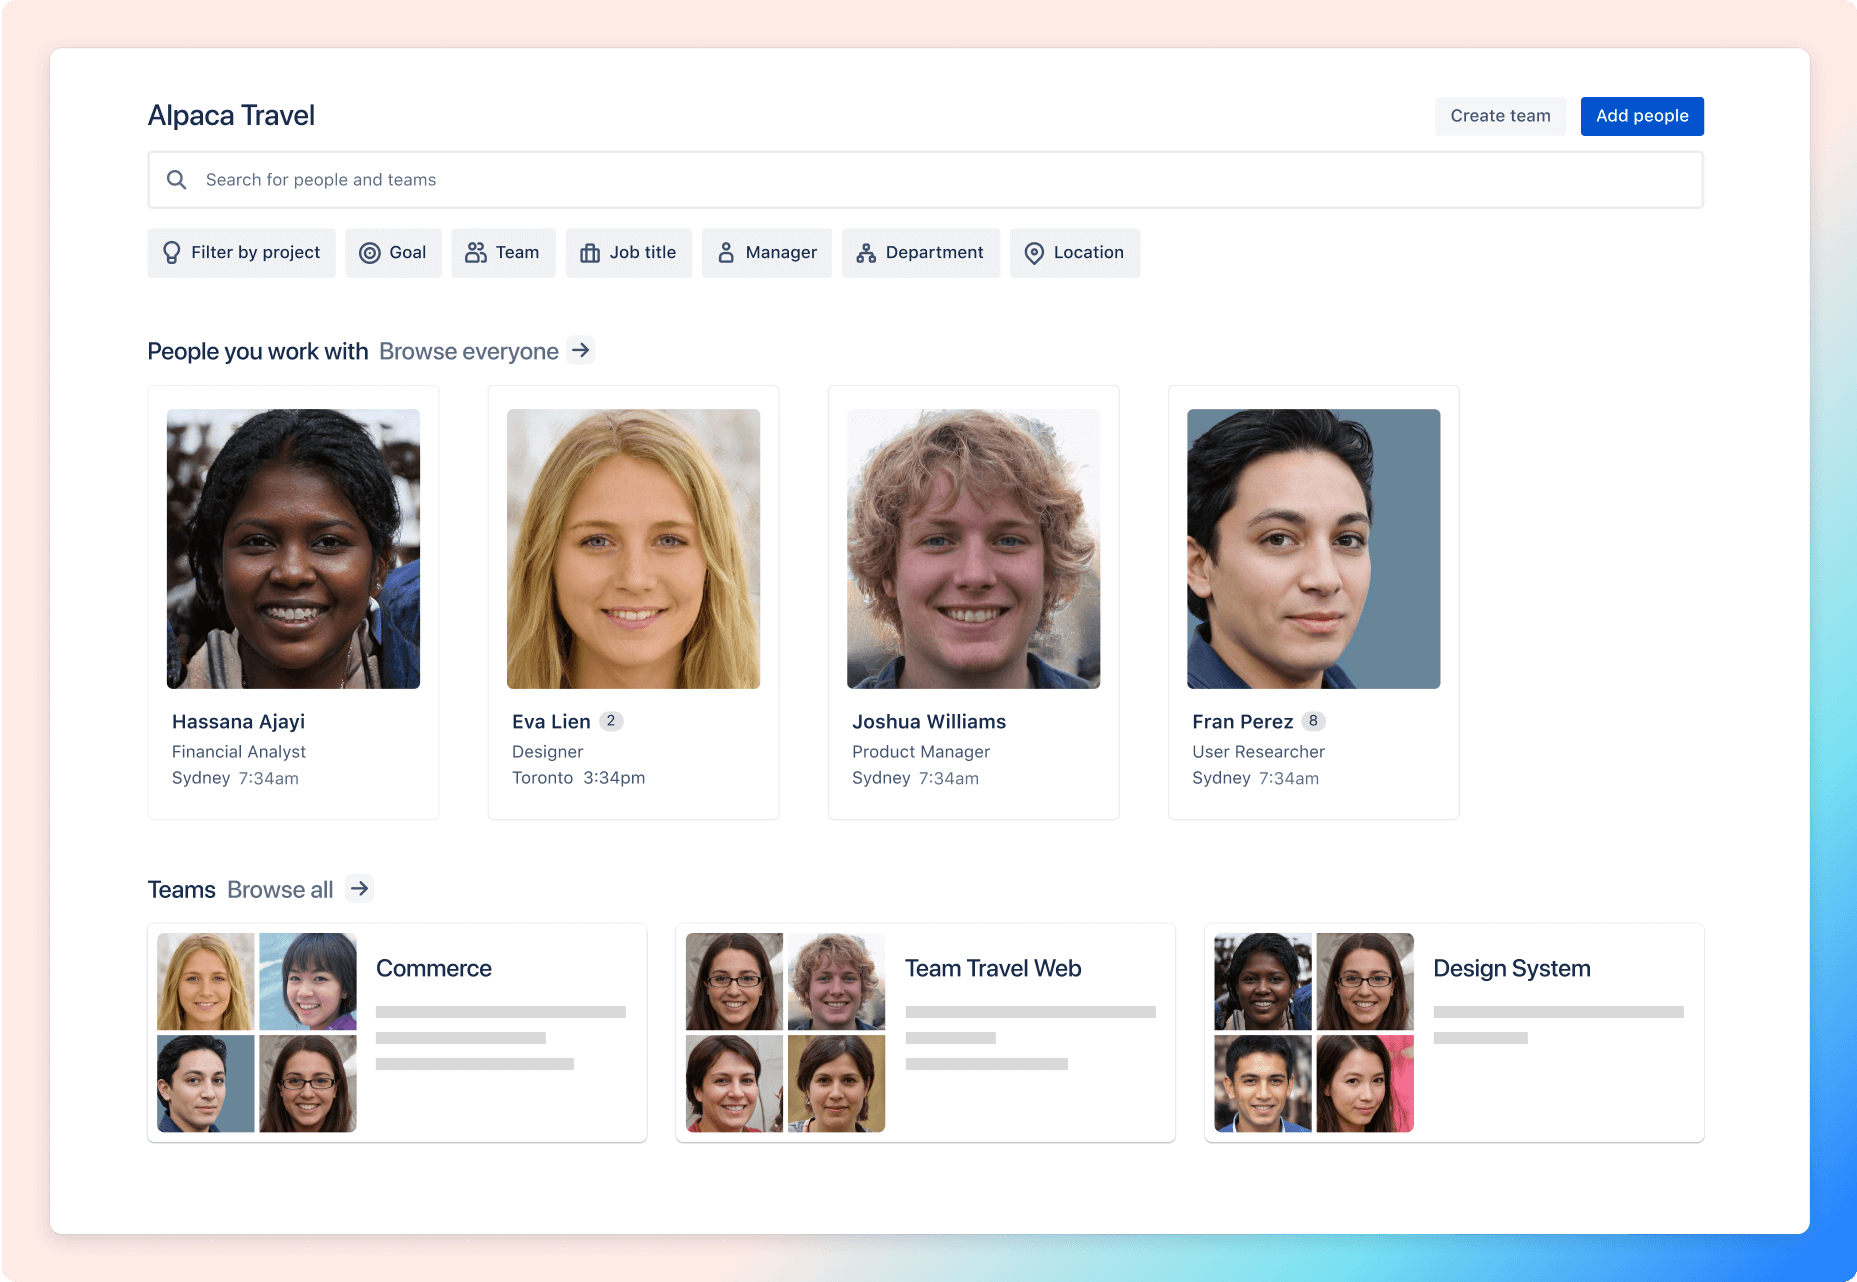Select the search magnifier icon
Image resolution: width=1857 pixels, height=1282 pixels.
[x=176, y=179]
